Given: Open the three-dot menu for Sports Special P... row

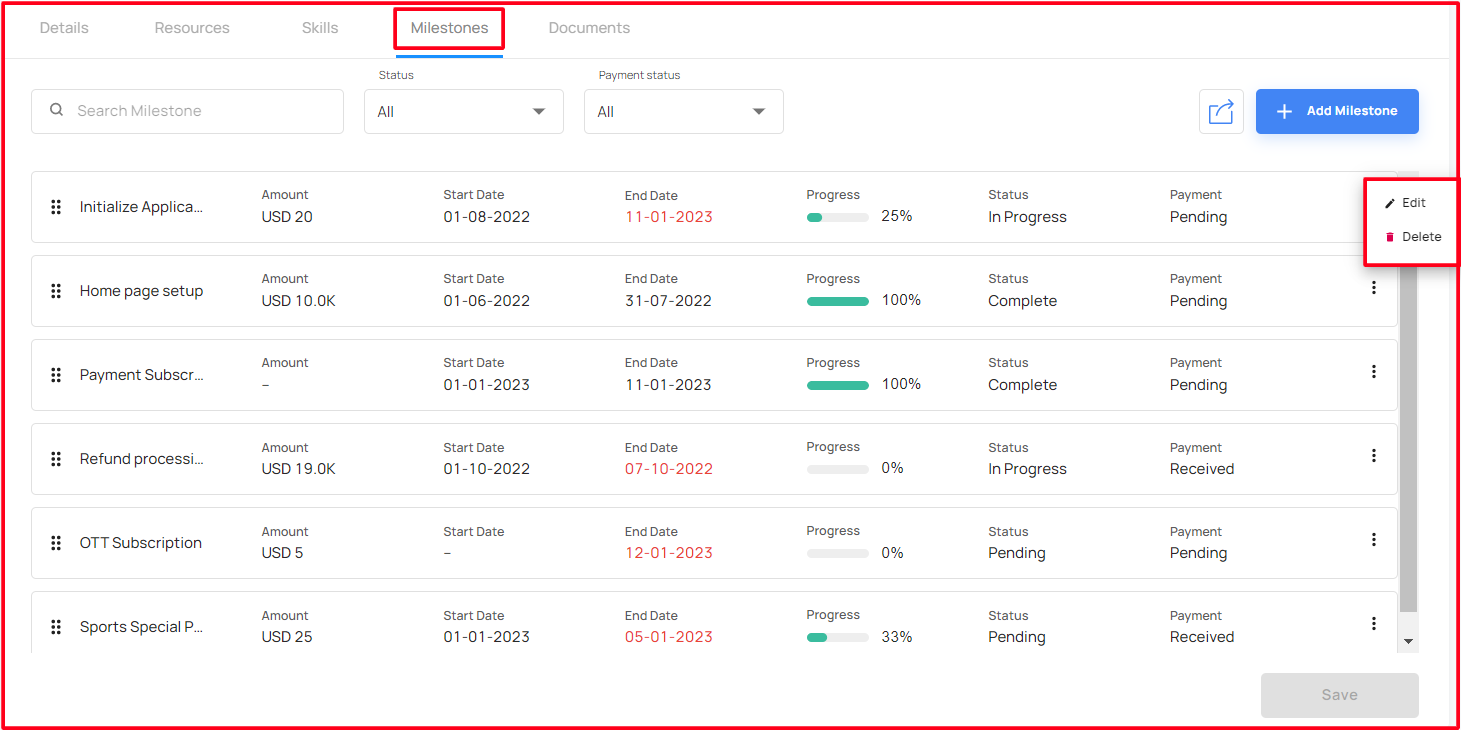Looking at the screenshot, I should (1374, 624).
